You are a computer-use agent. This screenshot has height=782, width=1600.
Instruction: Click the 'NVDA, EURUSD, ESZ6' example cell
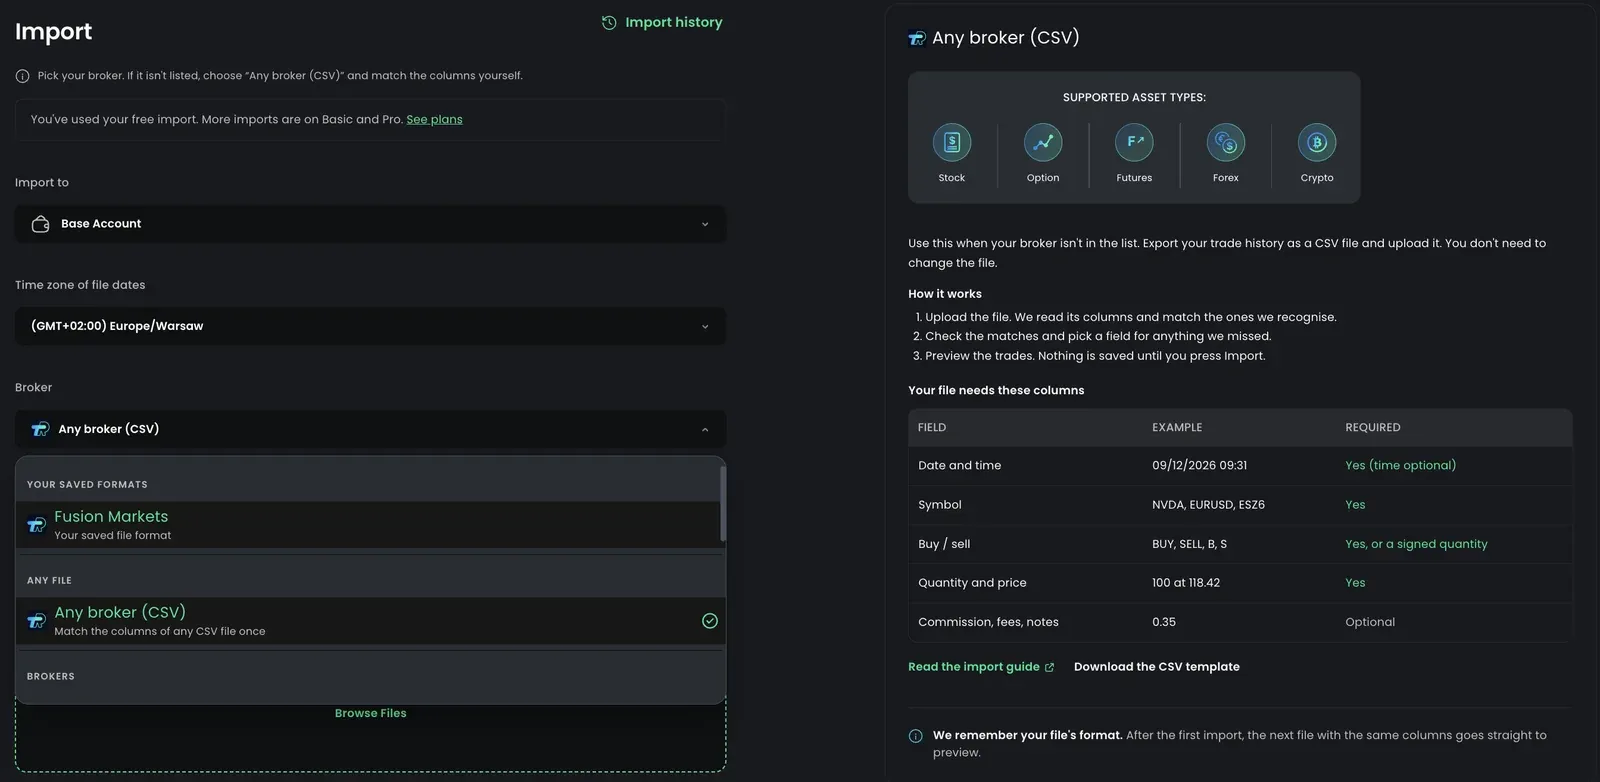pos(1208,505)
